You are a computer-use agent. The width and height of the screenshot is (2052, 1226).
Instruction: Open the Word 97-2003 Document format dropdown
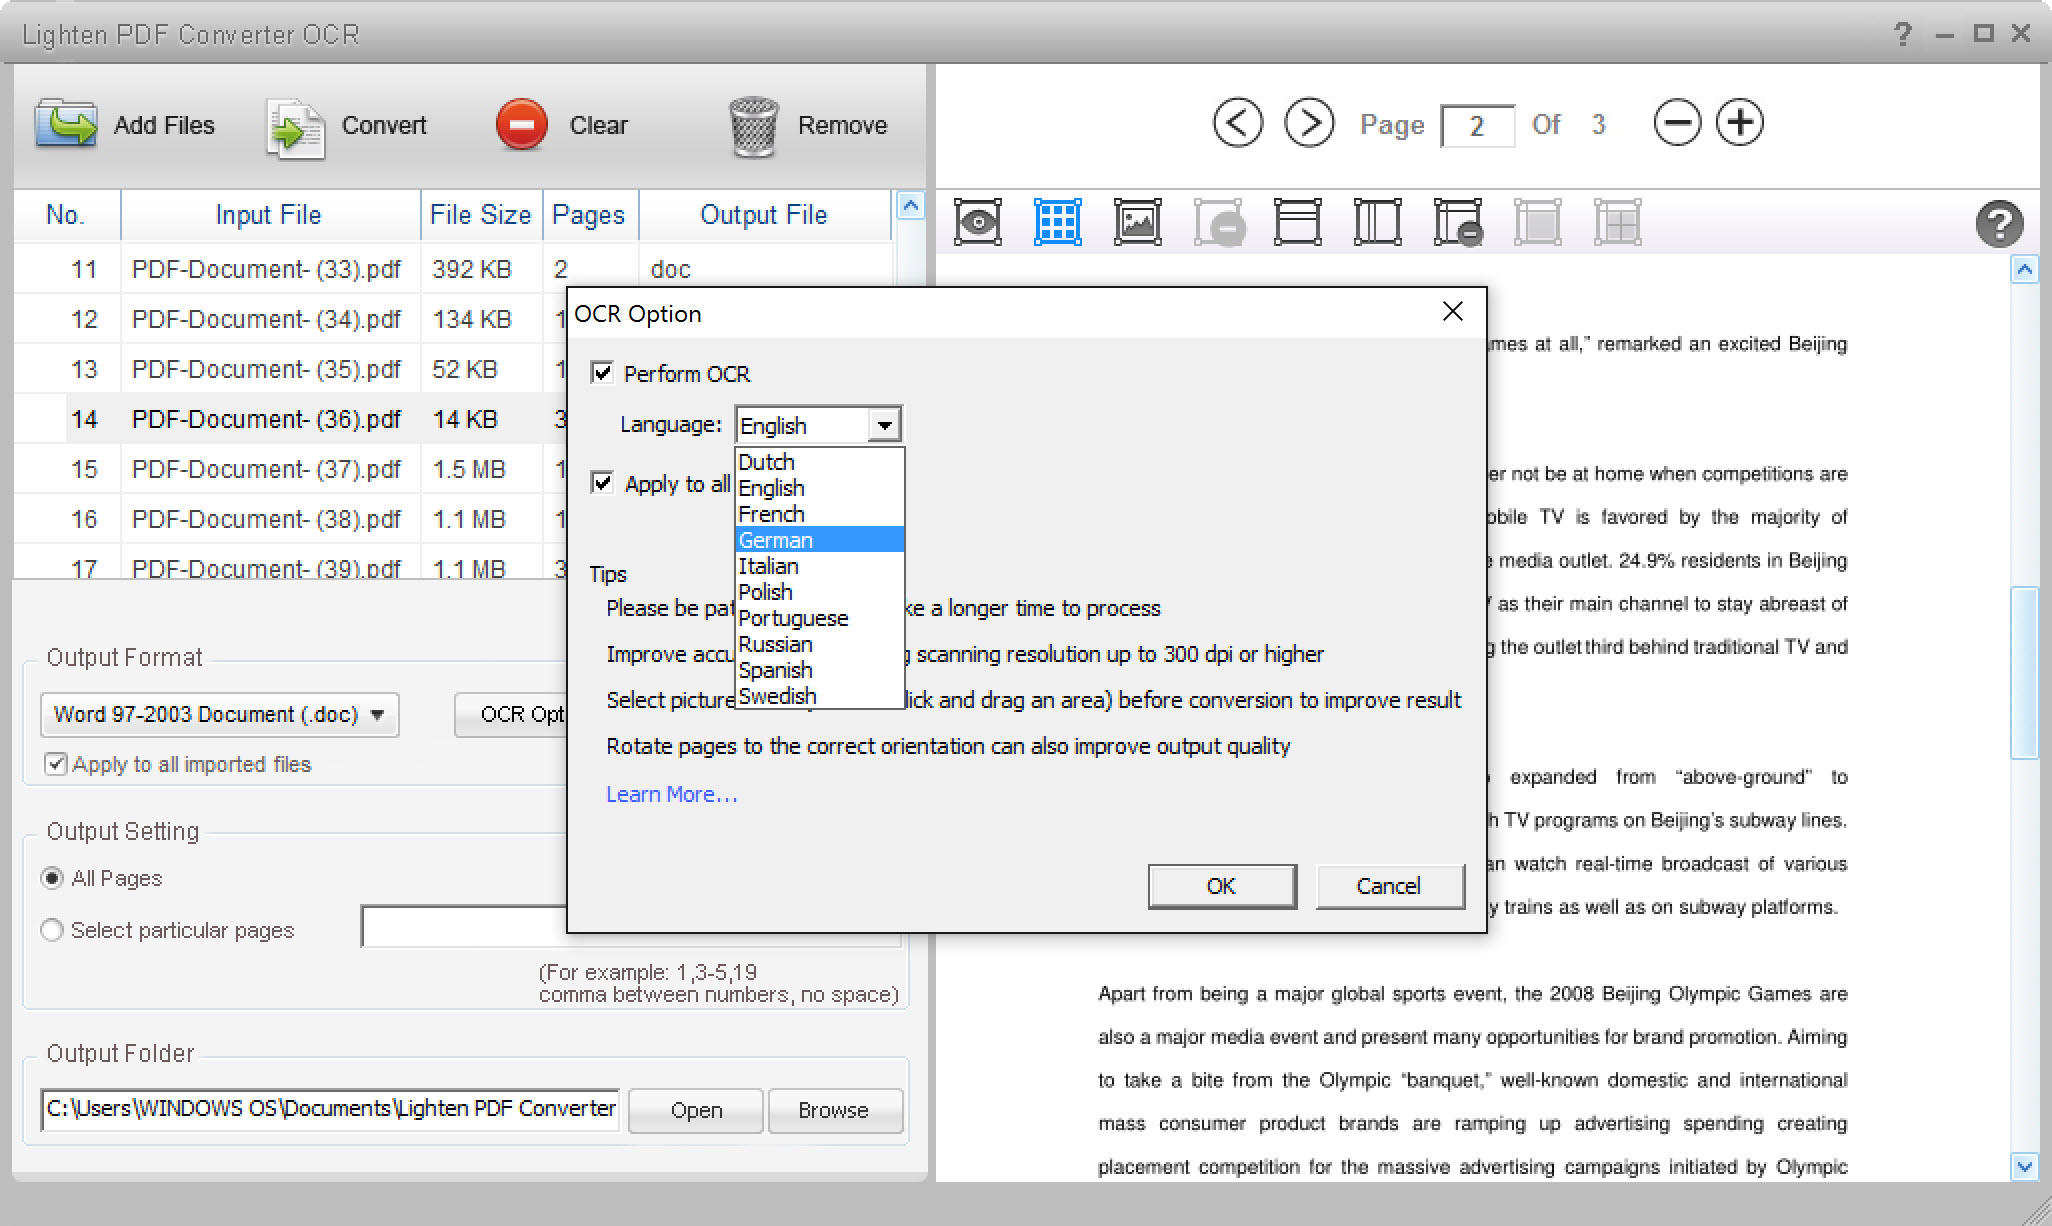(219, 715)
